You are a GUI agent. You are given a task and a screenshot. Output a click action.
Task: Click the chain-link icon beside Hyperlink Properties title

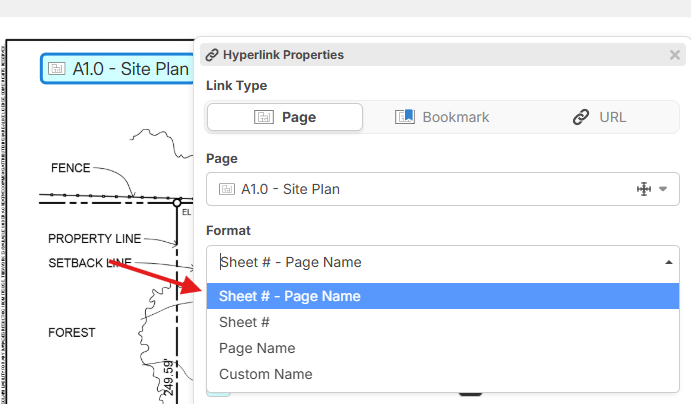tap(212, 55)
